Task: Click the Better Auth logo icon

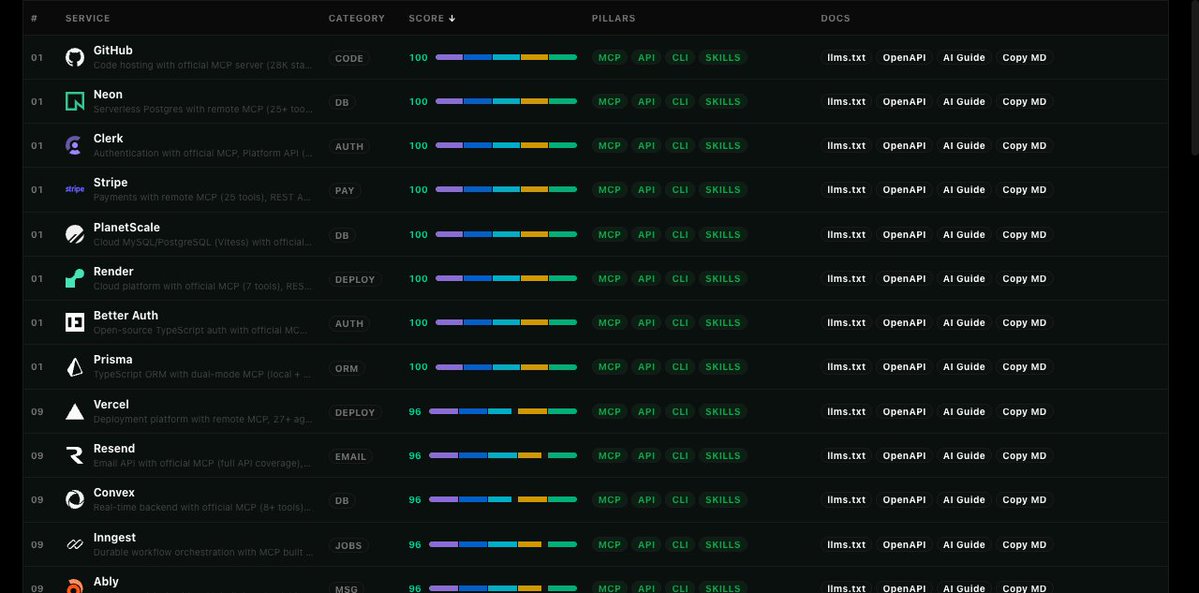Action: click(74, 322)
